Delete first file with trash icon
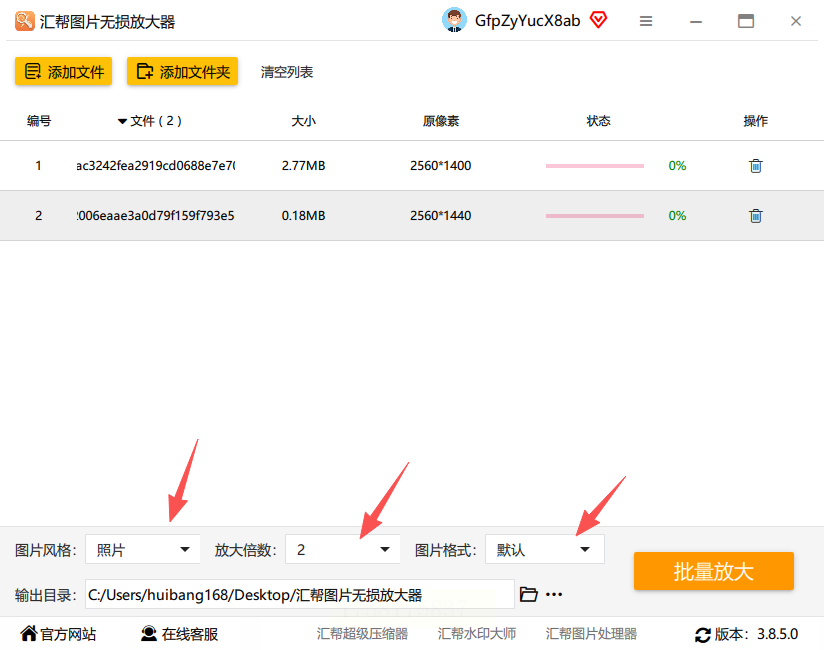 click(x=755, y=166)
